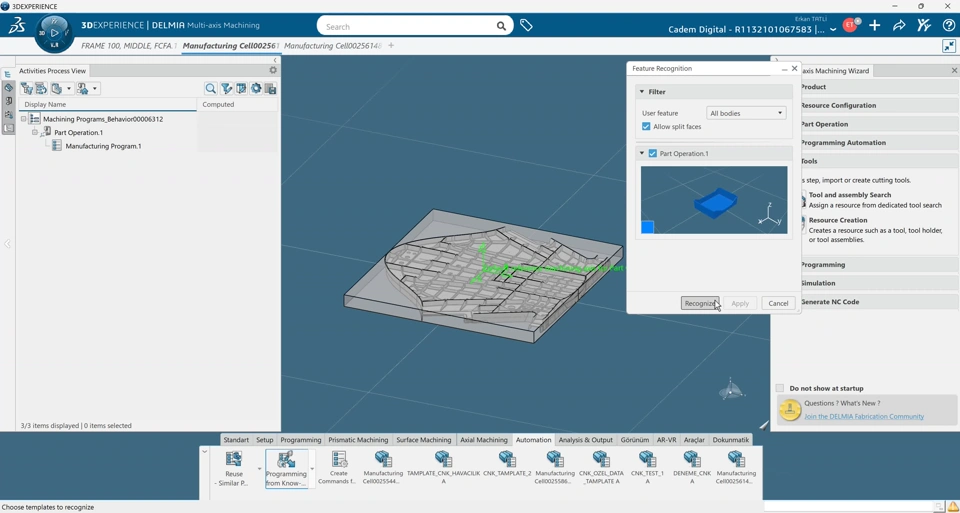
Task: Switch to the Prismatic Machining tab
Action: [358, 440]
